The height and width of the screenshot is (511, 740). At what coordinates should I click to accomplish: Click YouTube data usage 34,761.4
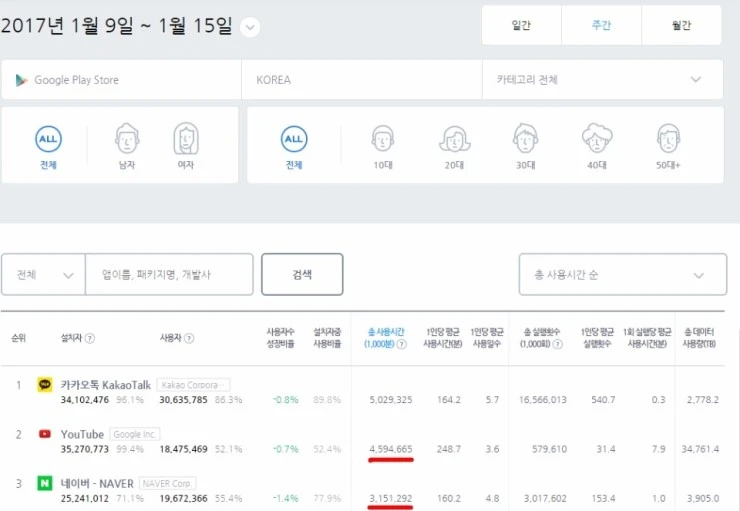coord(700,449)
